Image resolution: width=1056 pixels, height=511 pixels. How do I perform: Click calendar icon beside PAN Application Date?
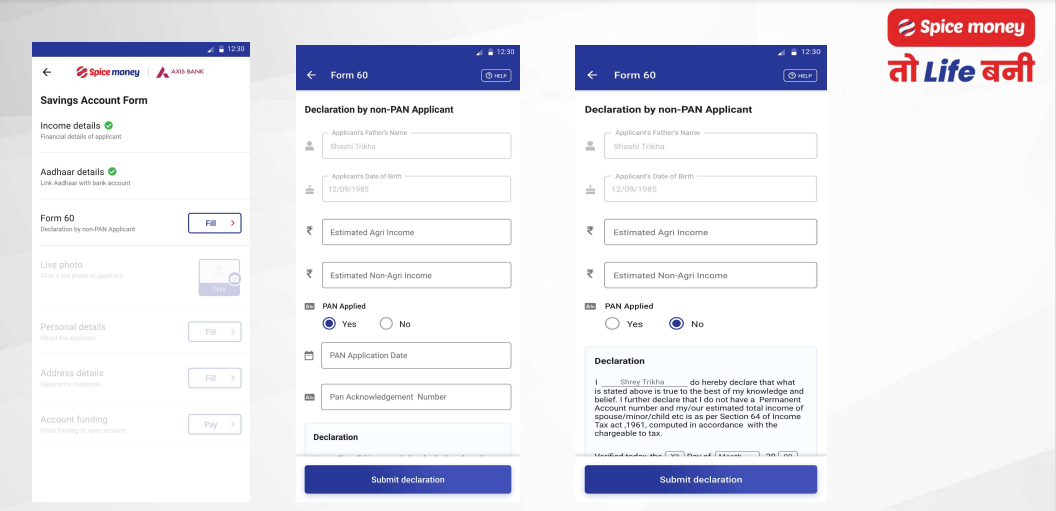(309, 355)
